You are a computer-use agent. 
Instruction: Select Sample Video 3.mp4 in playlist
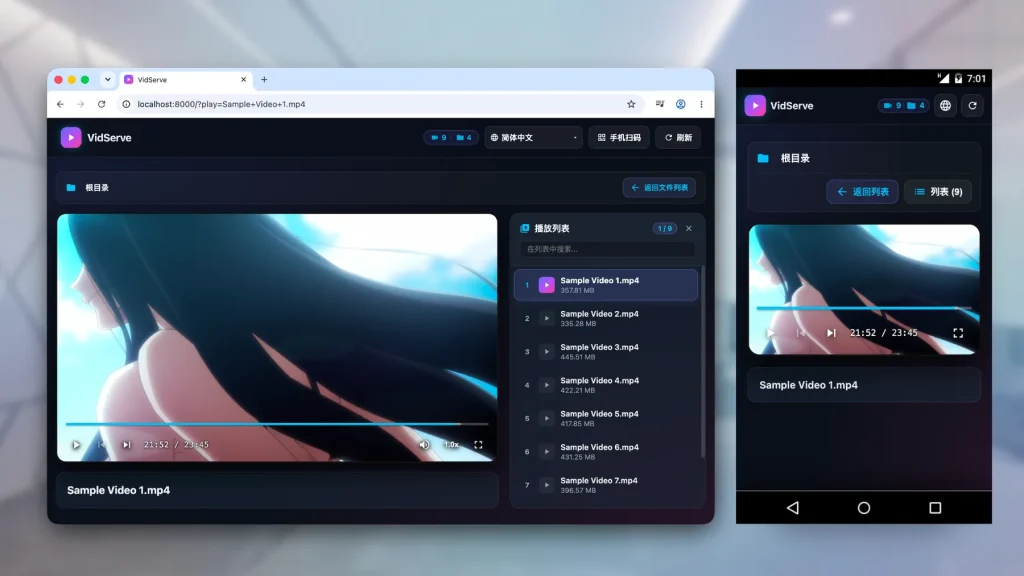[606, 351]
